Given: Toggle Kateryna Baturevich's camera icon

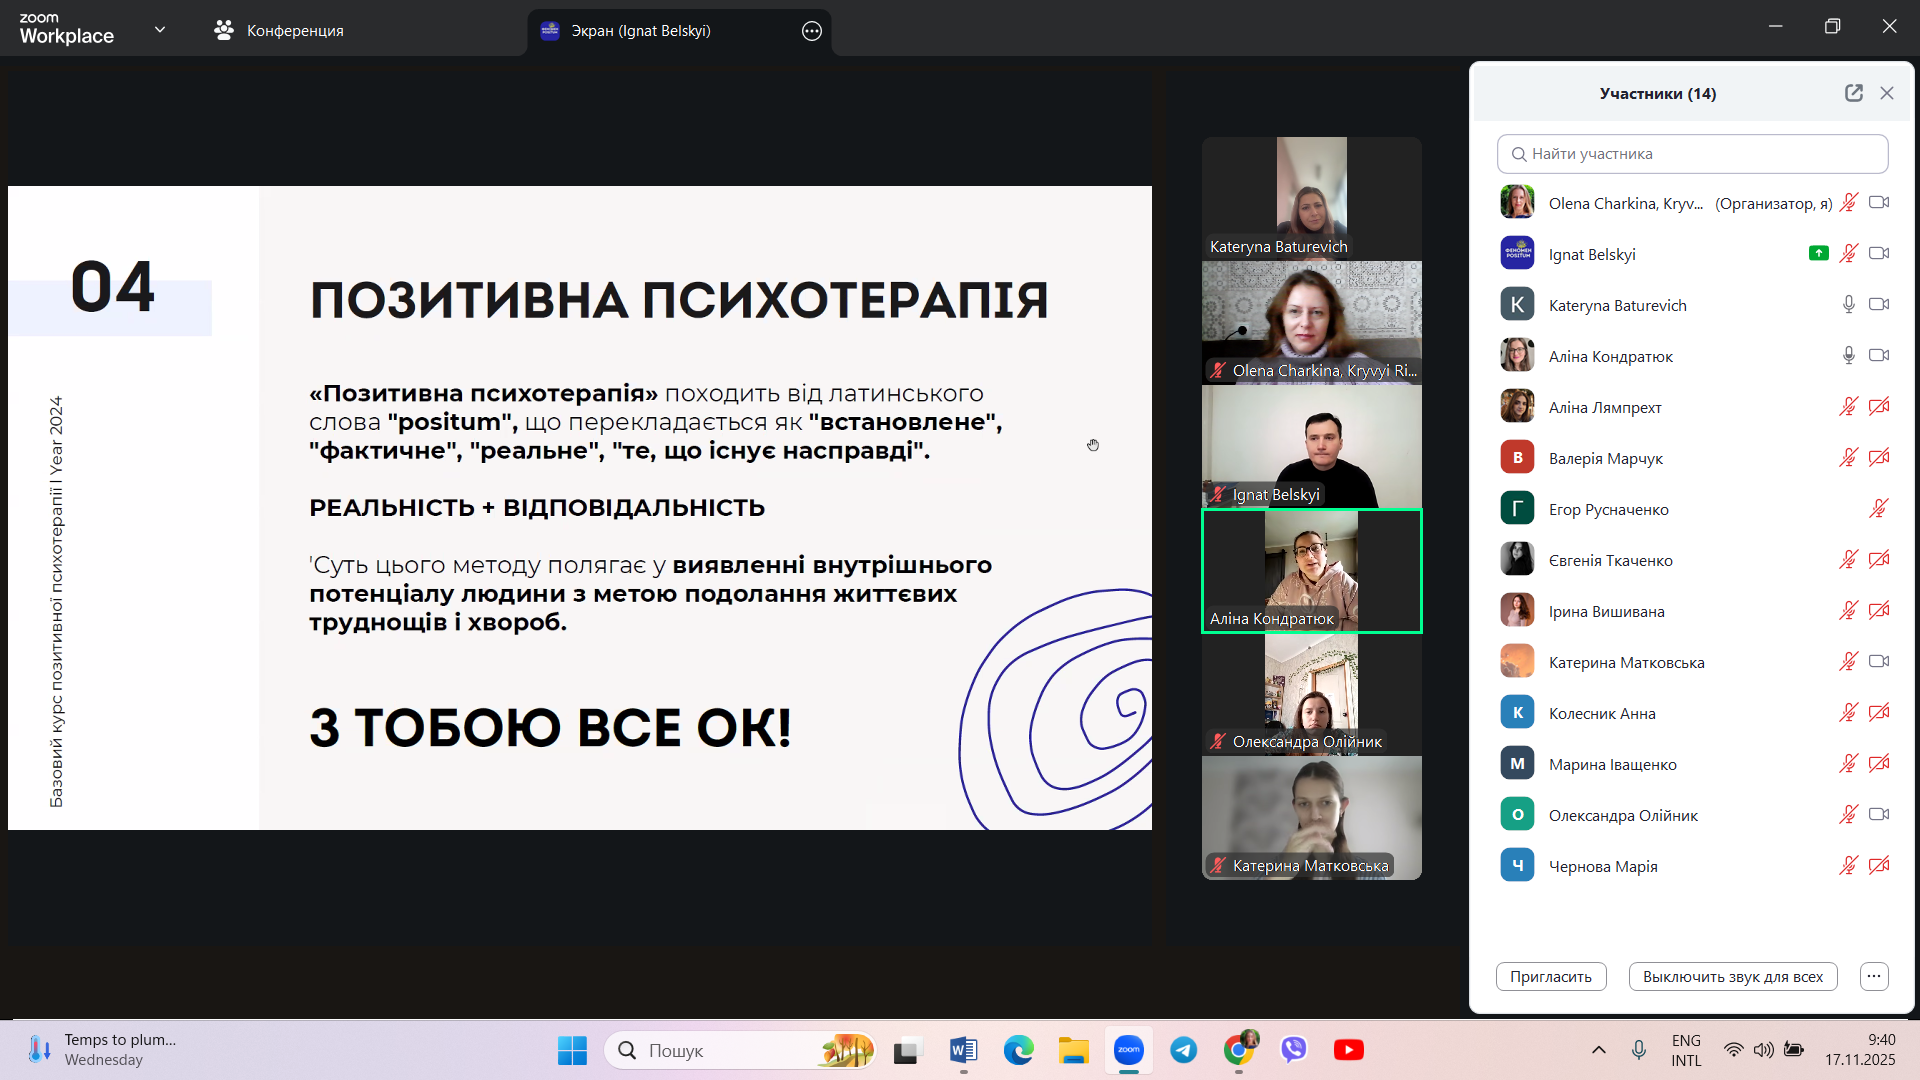Looking at the screenshot, I should pos(1879,305).
